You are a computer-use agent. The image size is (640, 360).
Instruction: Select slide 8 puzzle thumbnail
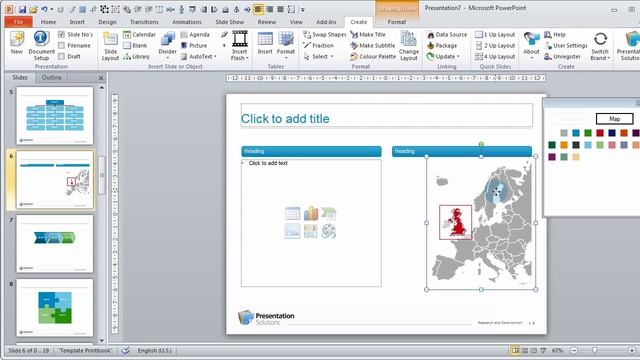[55, 308]
